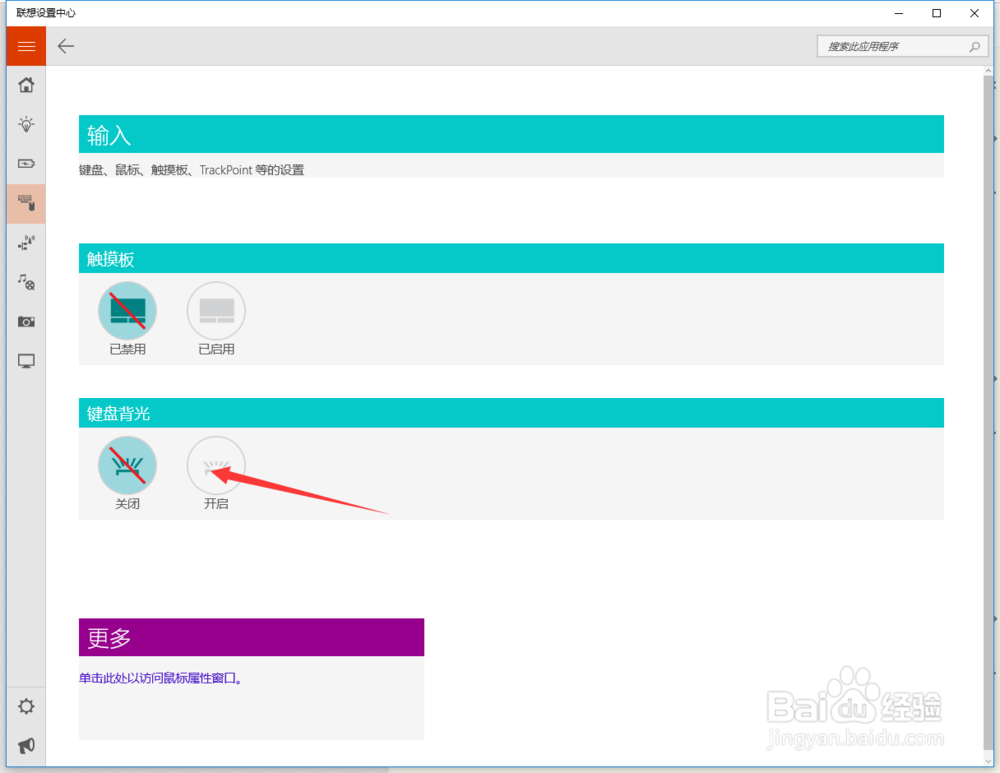Click the 更多 purple header
This screenshot has width=1000, height=773.
pyautogui.click(x=251, y=637)
